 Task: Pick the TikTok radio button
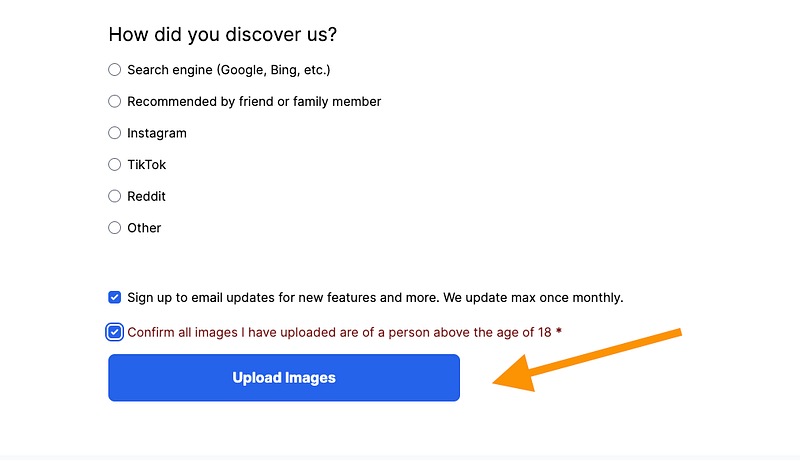[x=115, y=165]
